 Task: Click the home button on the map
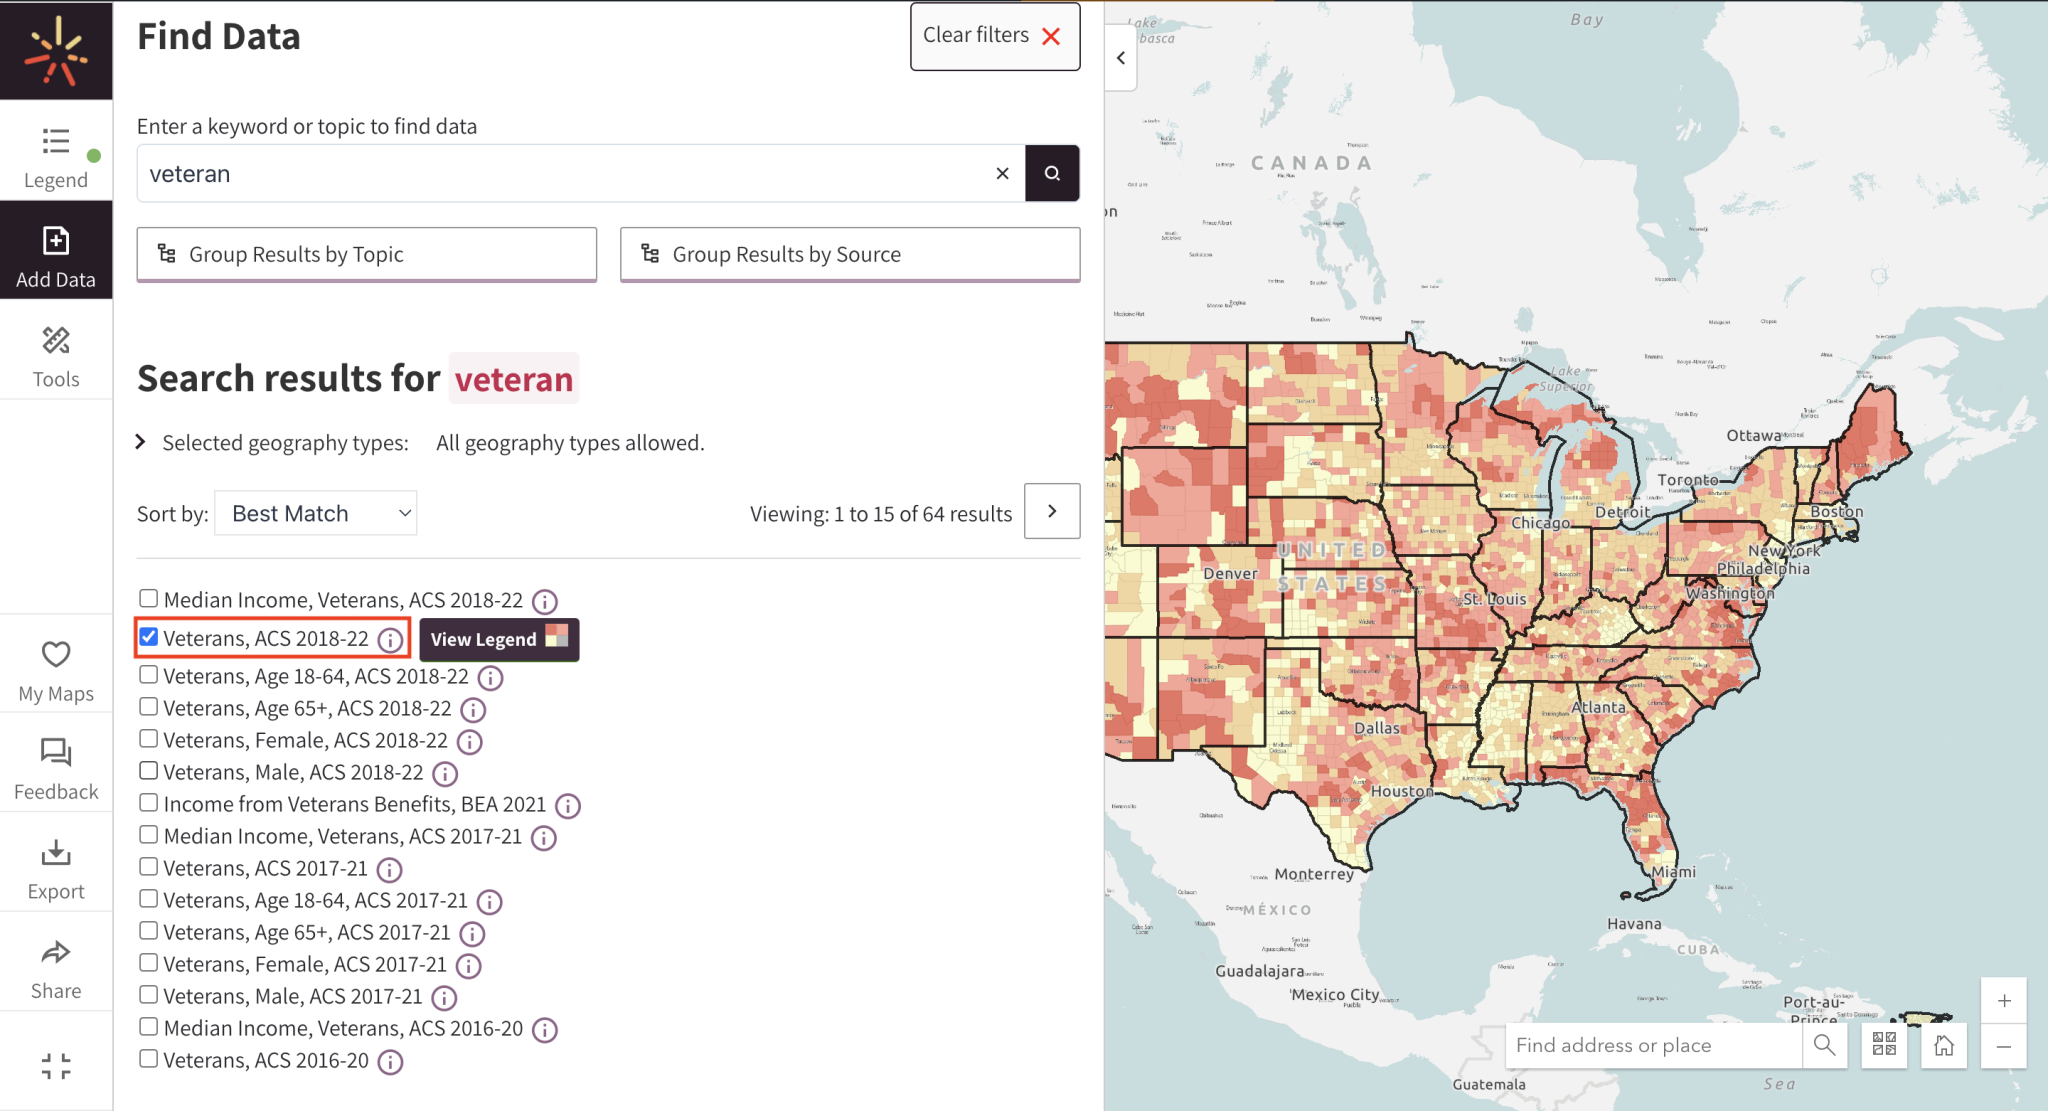[1944, 1044]
